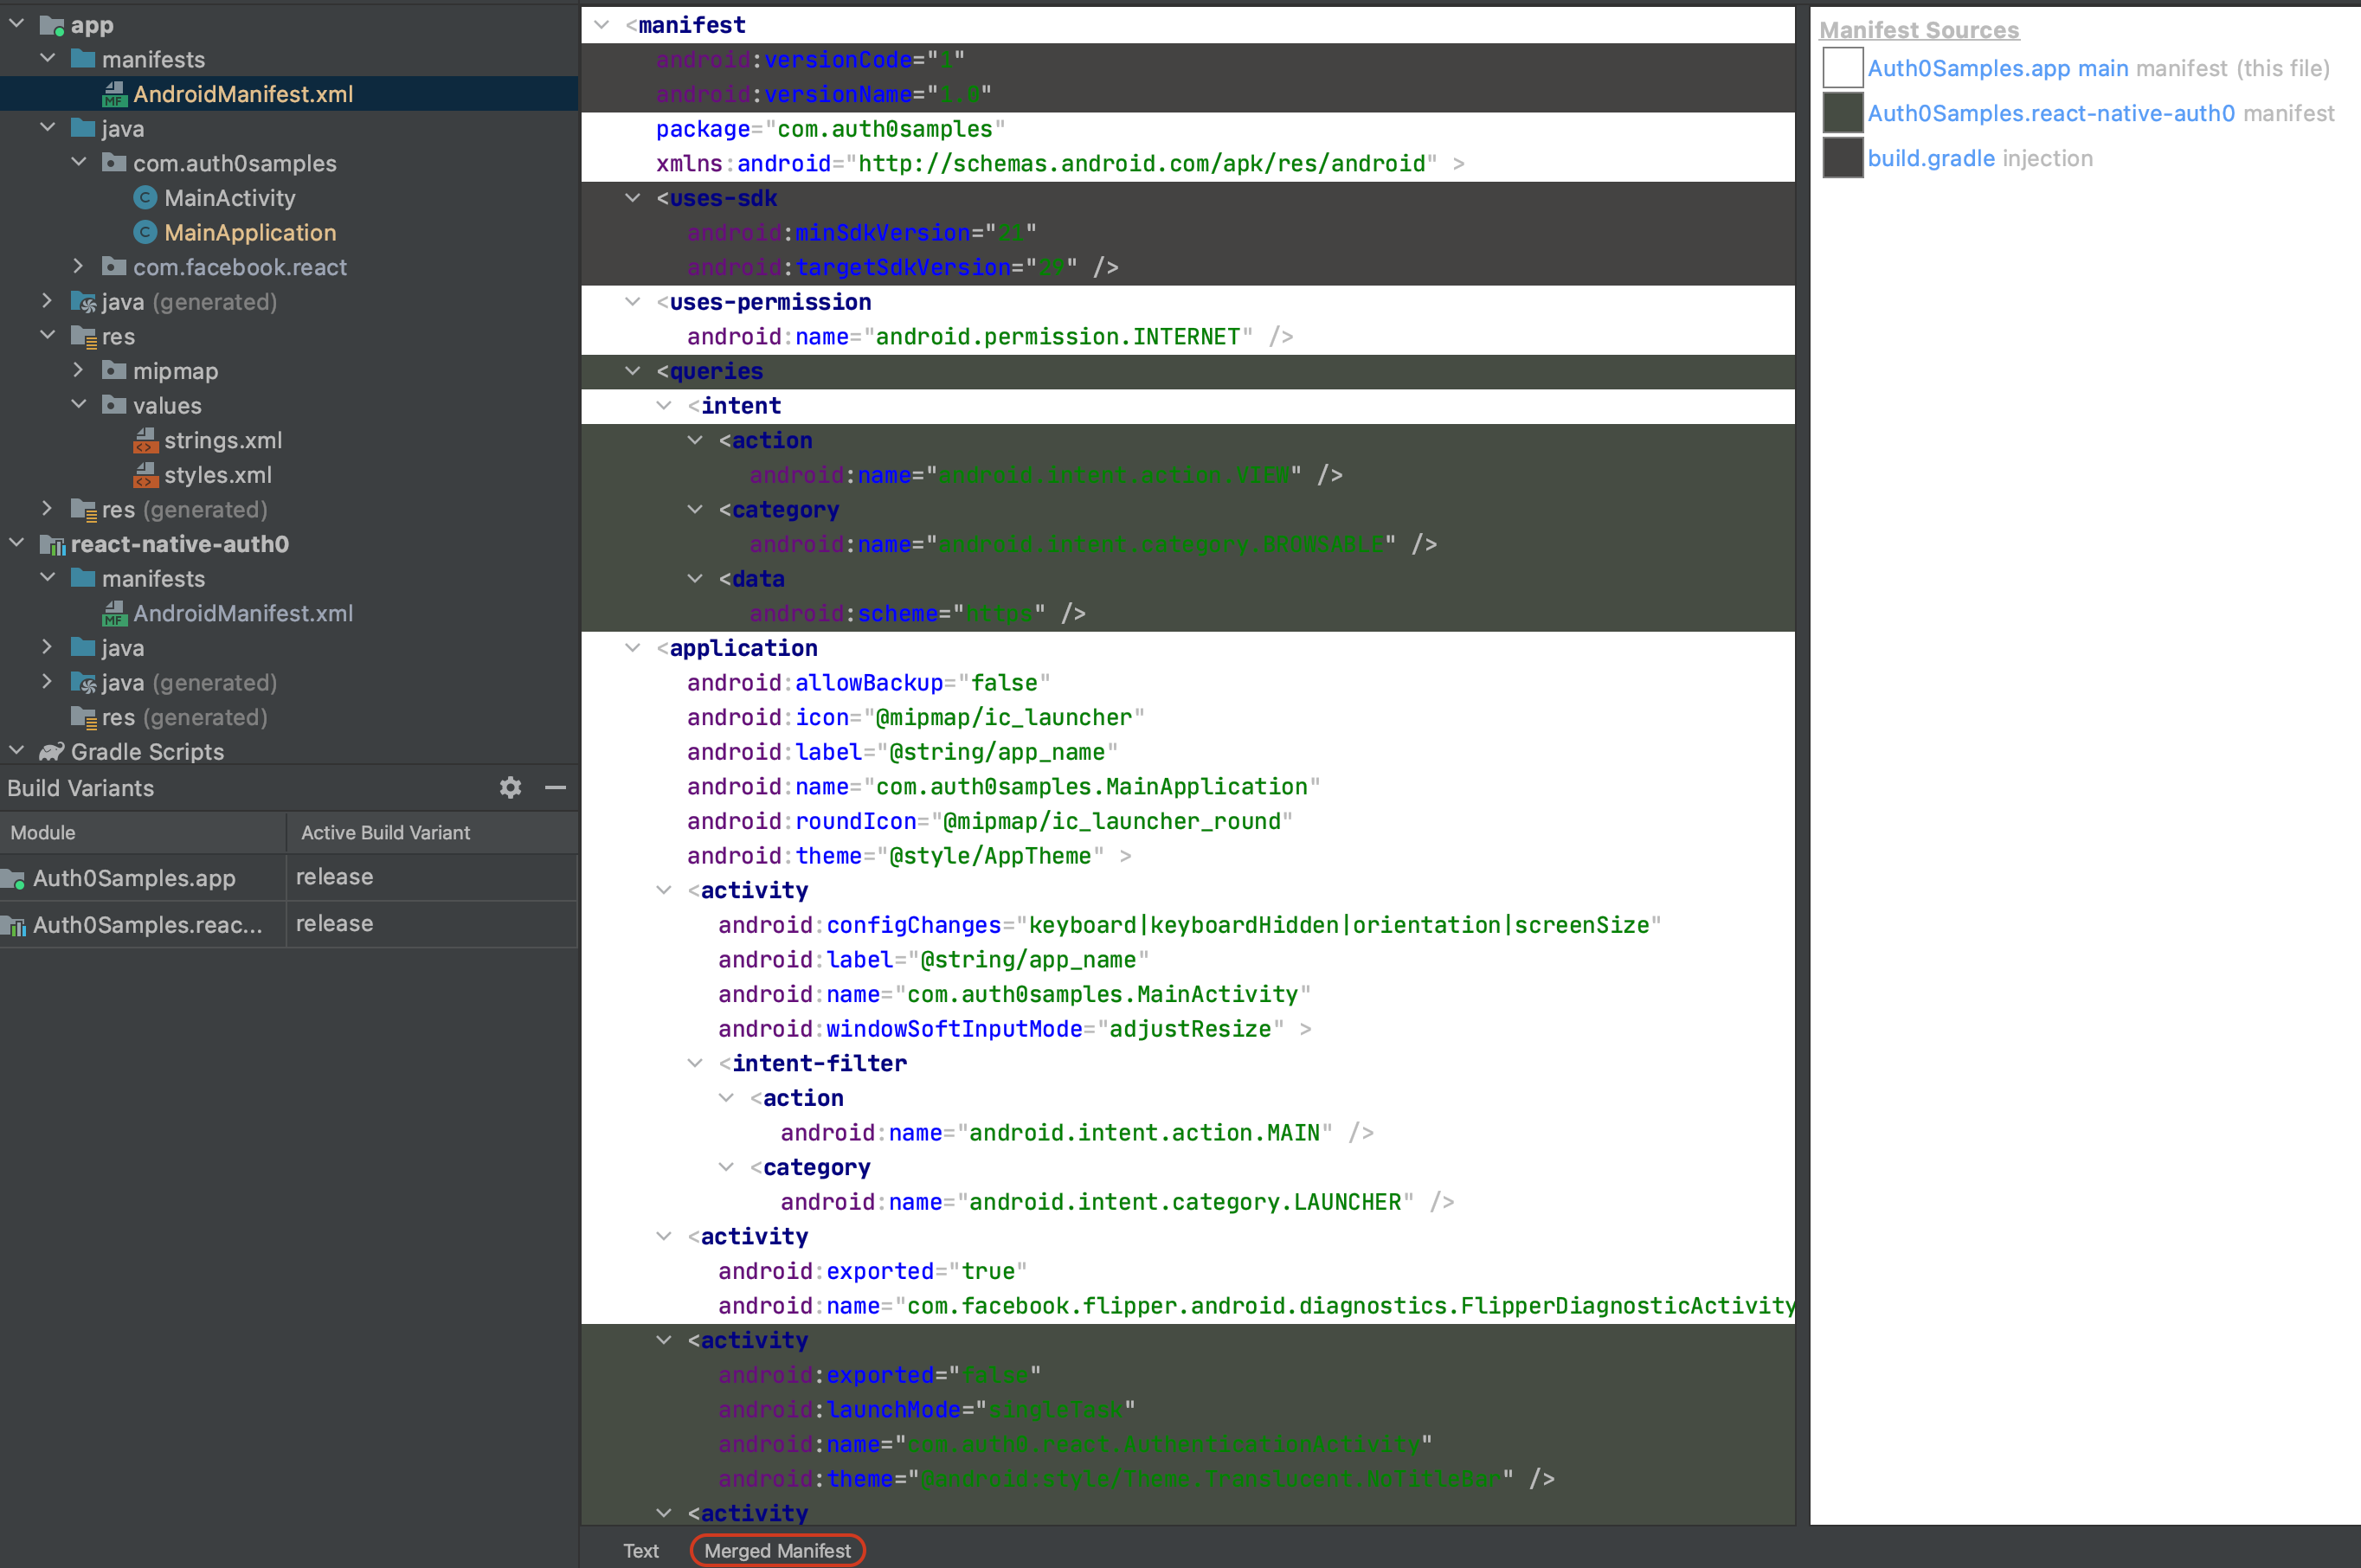This screenshot has width=2361, height=1568.
Task: Collapse the application element in the manifest
Action: coord(632,648)
